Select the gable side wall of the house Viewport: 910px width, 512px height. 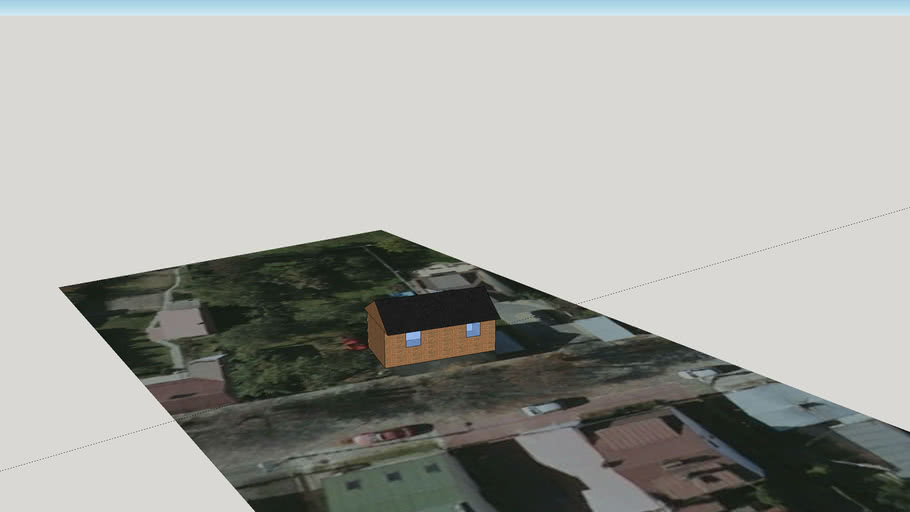(x=376, y=338)
